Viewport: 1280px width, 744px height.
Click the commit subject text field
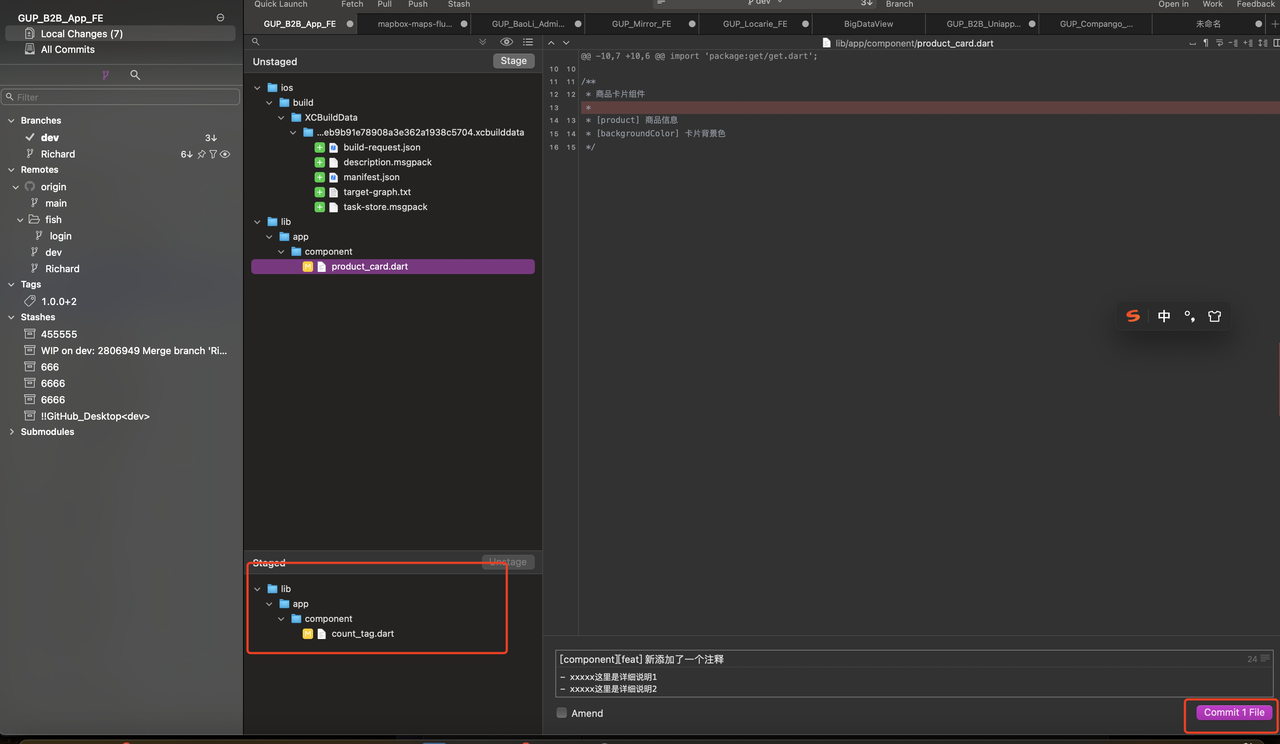[900, 659]
